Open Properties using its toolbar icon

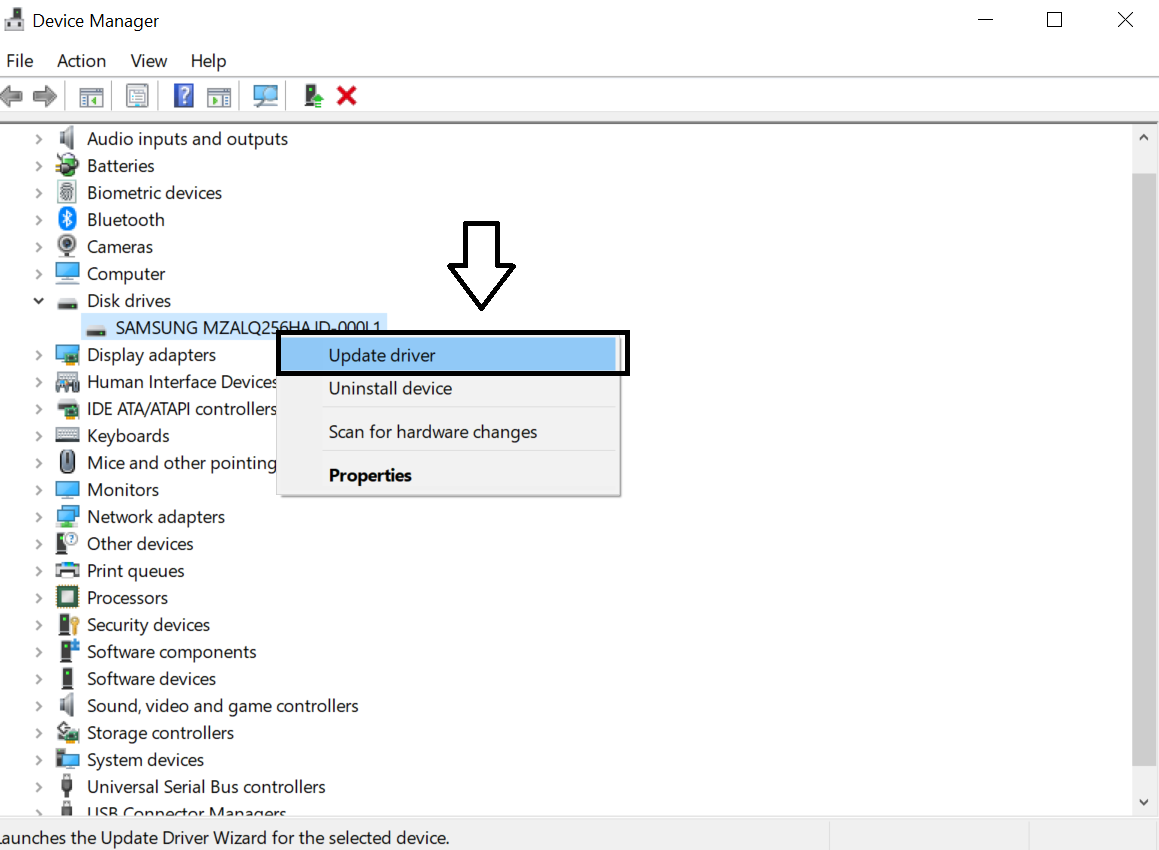click(137, 95)
